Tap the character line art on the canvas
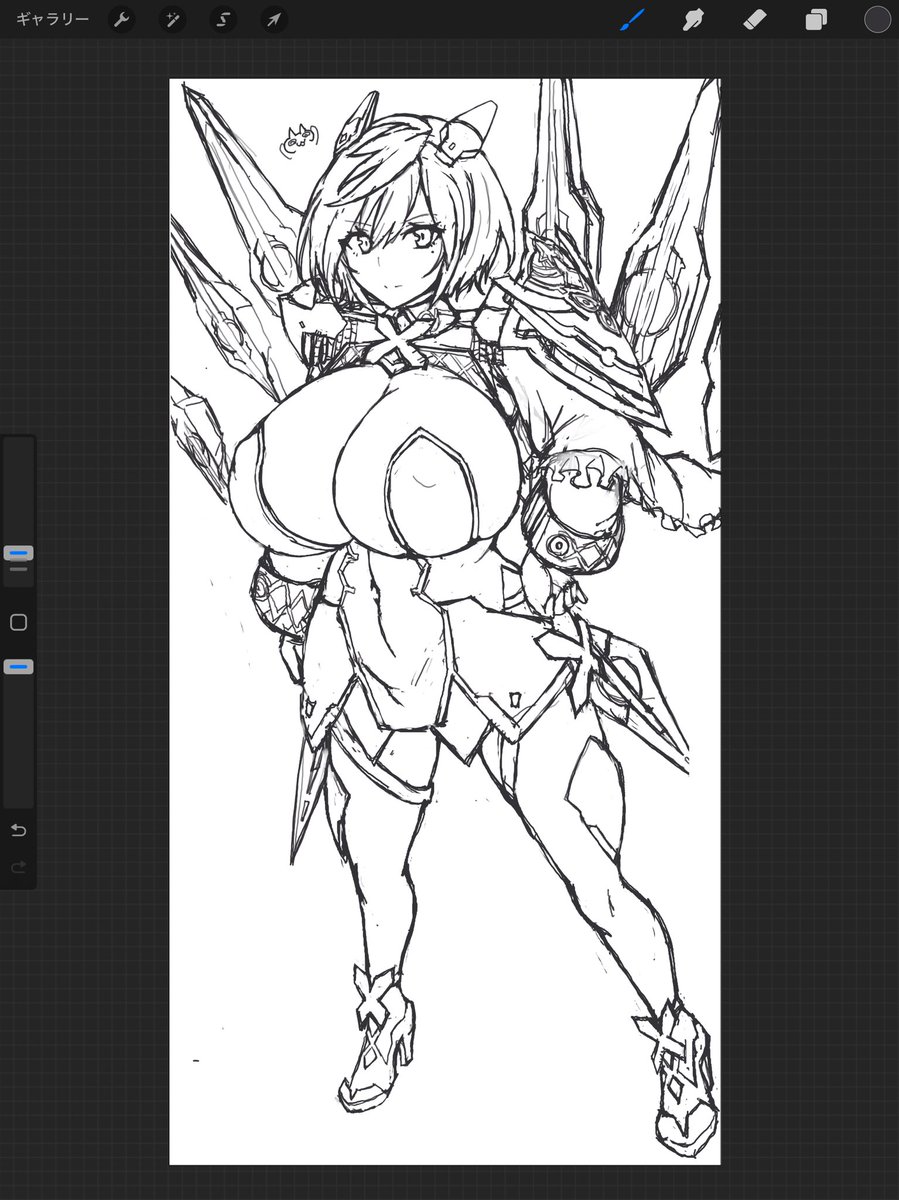This screenshot has height=1200, width=899. coord(445,620)
